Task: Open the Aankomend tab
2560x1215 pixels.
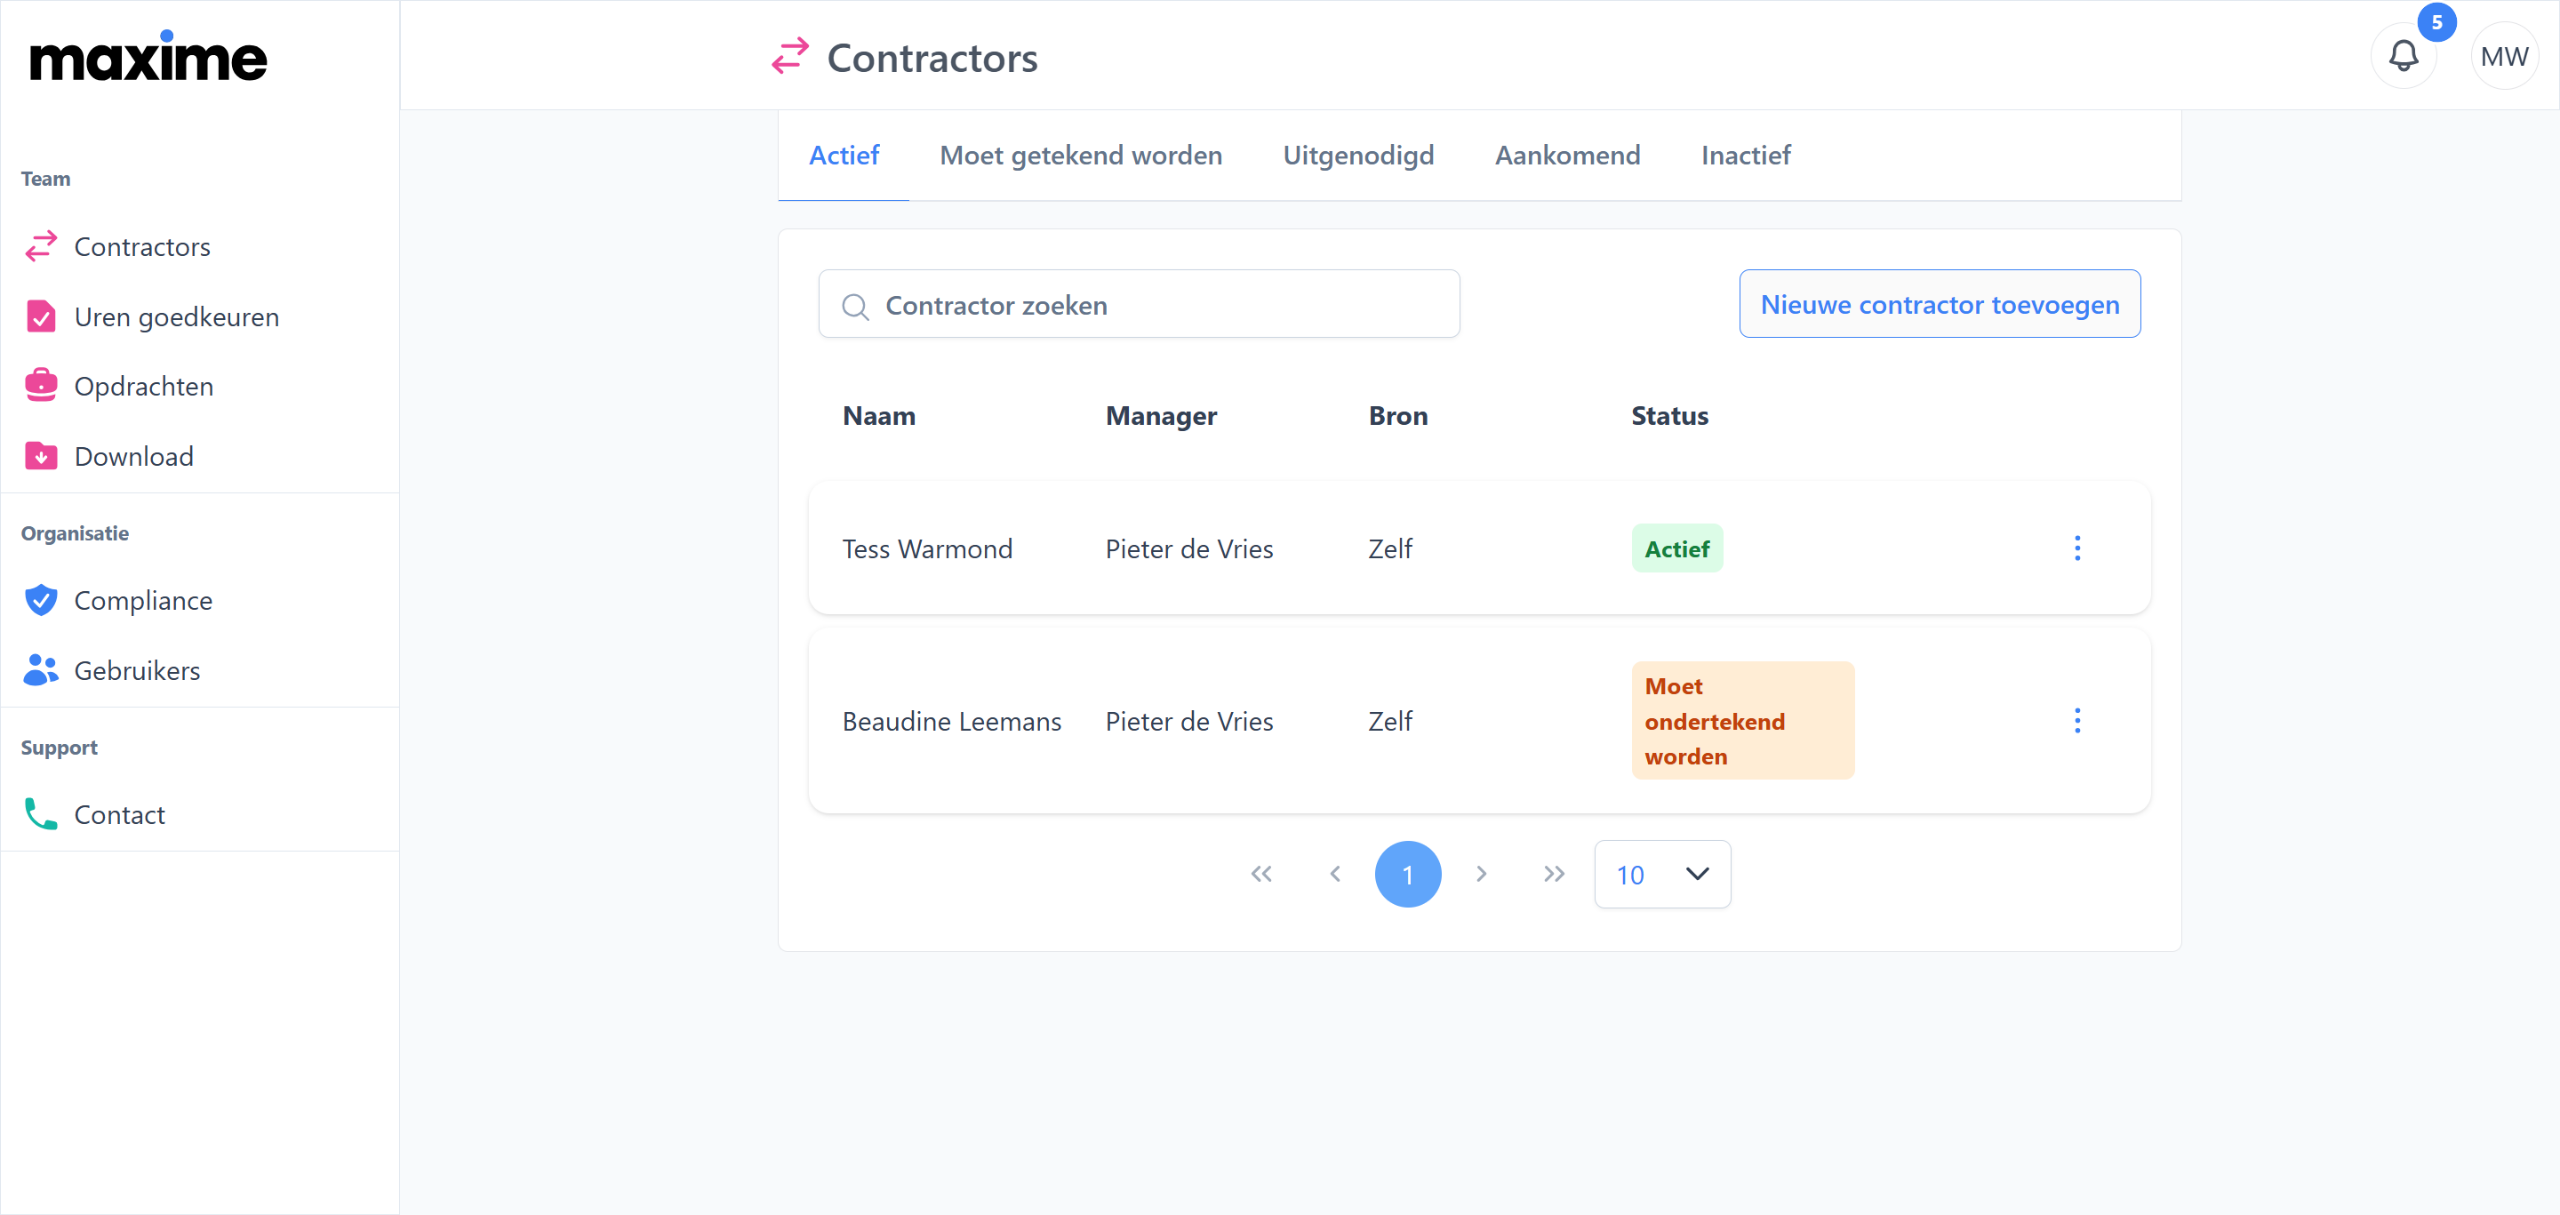Action: [x=1567, y=156]
